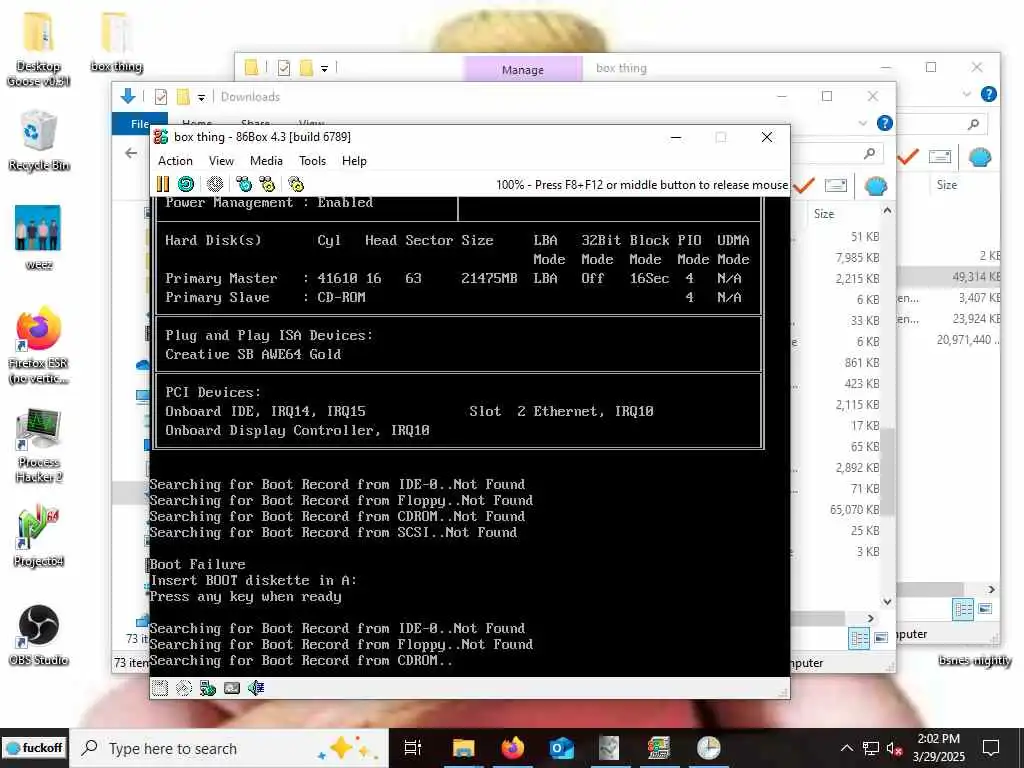The image size is (1024, 768).
Task: Go back in the Downloads Explorer window
Action: point(131,153)
